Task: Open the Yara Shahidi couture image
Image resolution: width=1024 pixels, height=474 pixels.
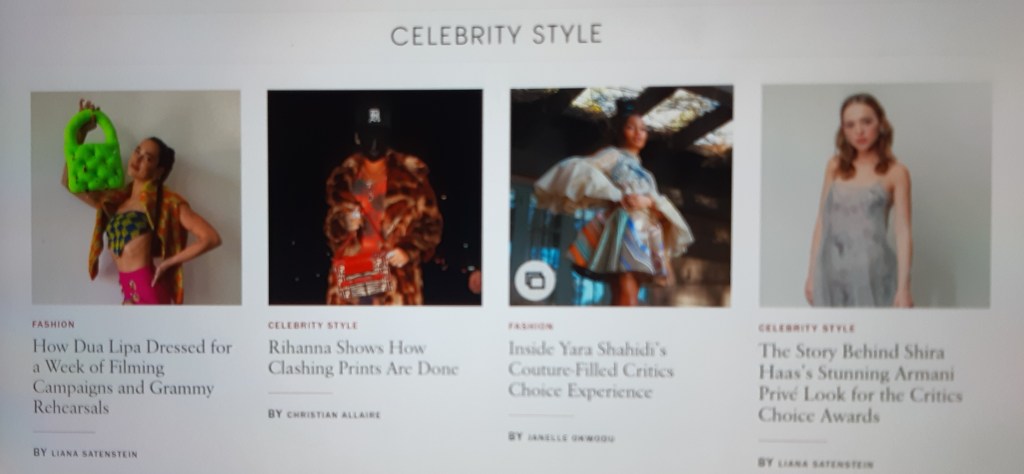Action: pos(621,197)
